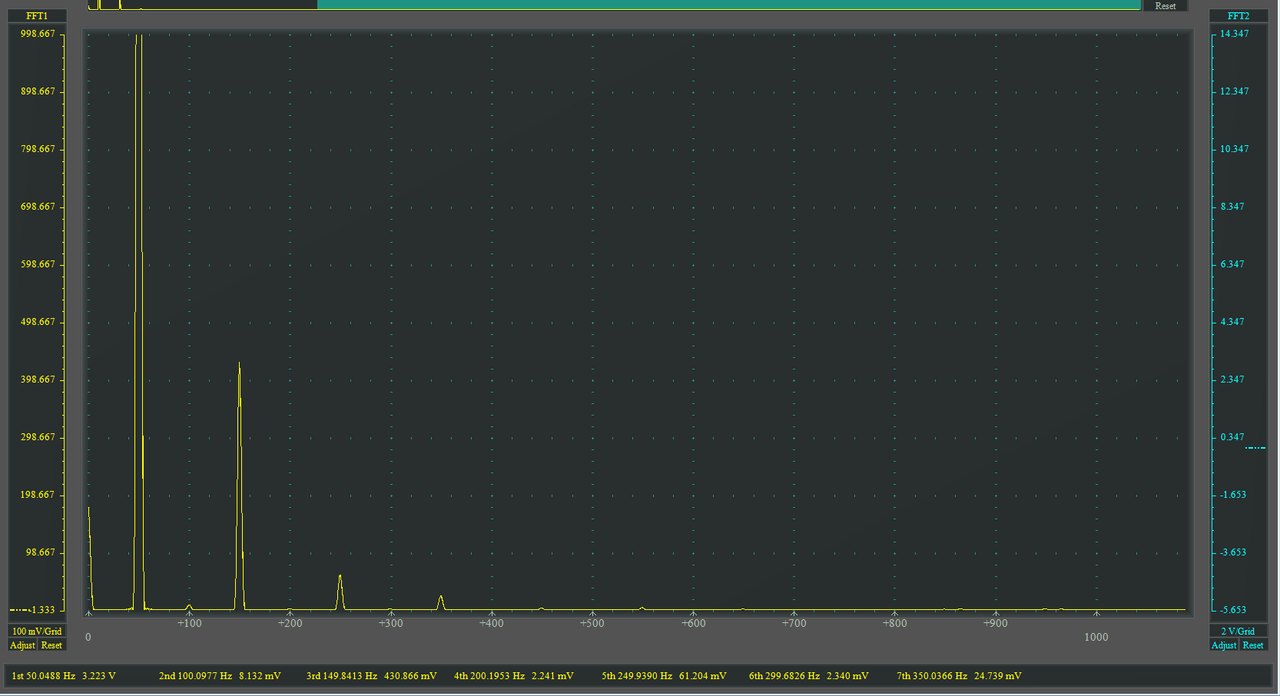Click the FFT2 channel label
This screenshot has width=1280, height=696.
point(1239,16)
